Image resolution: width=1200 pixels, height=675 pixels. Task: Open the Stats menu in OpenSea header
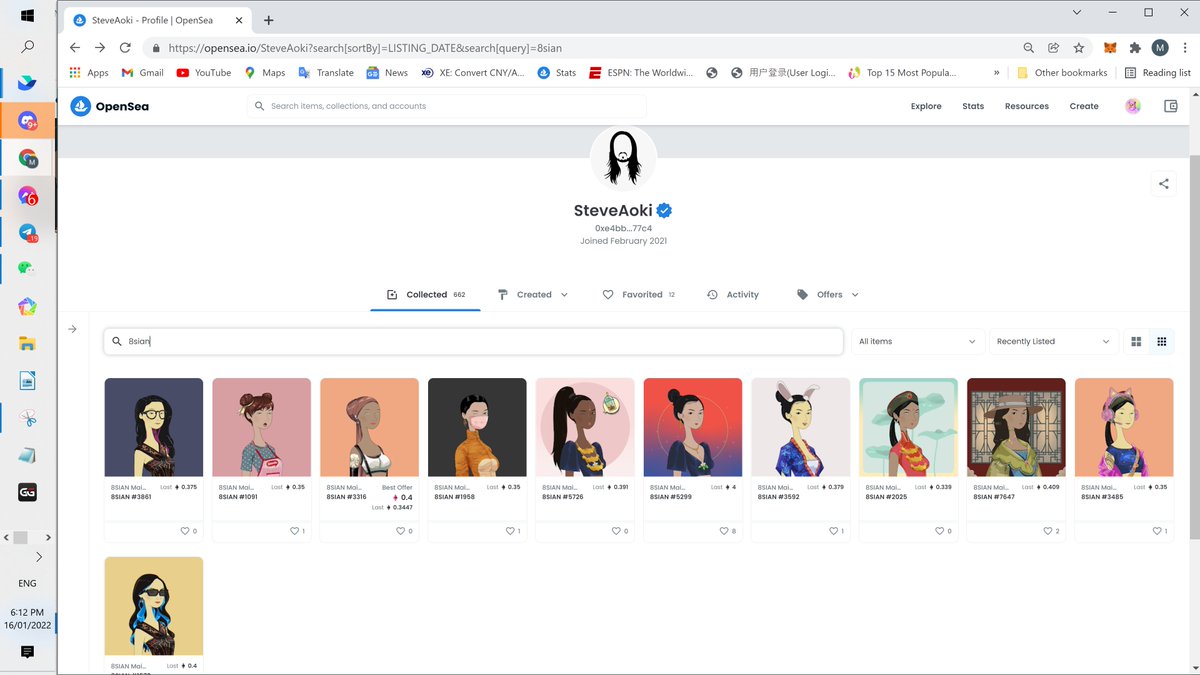973,106
